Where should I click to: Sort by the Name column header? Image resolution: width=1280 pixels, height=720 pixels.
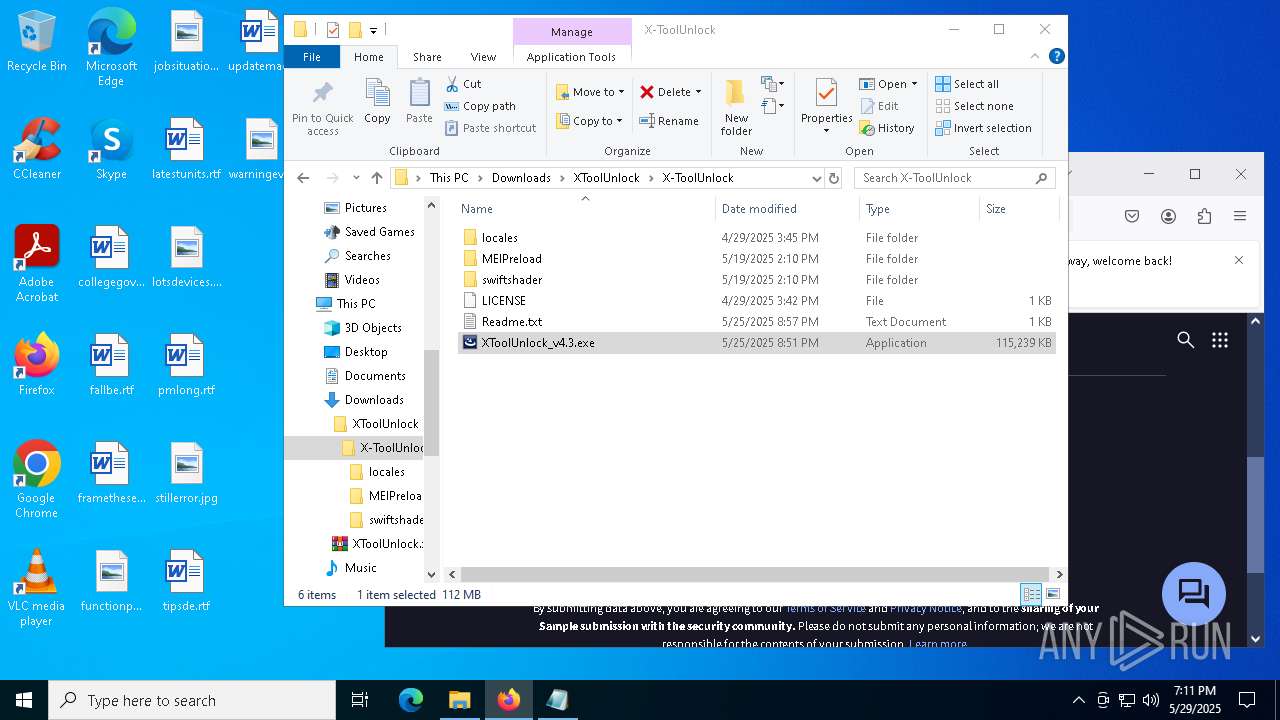click(586, 209)
